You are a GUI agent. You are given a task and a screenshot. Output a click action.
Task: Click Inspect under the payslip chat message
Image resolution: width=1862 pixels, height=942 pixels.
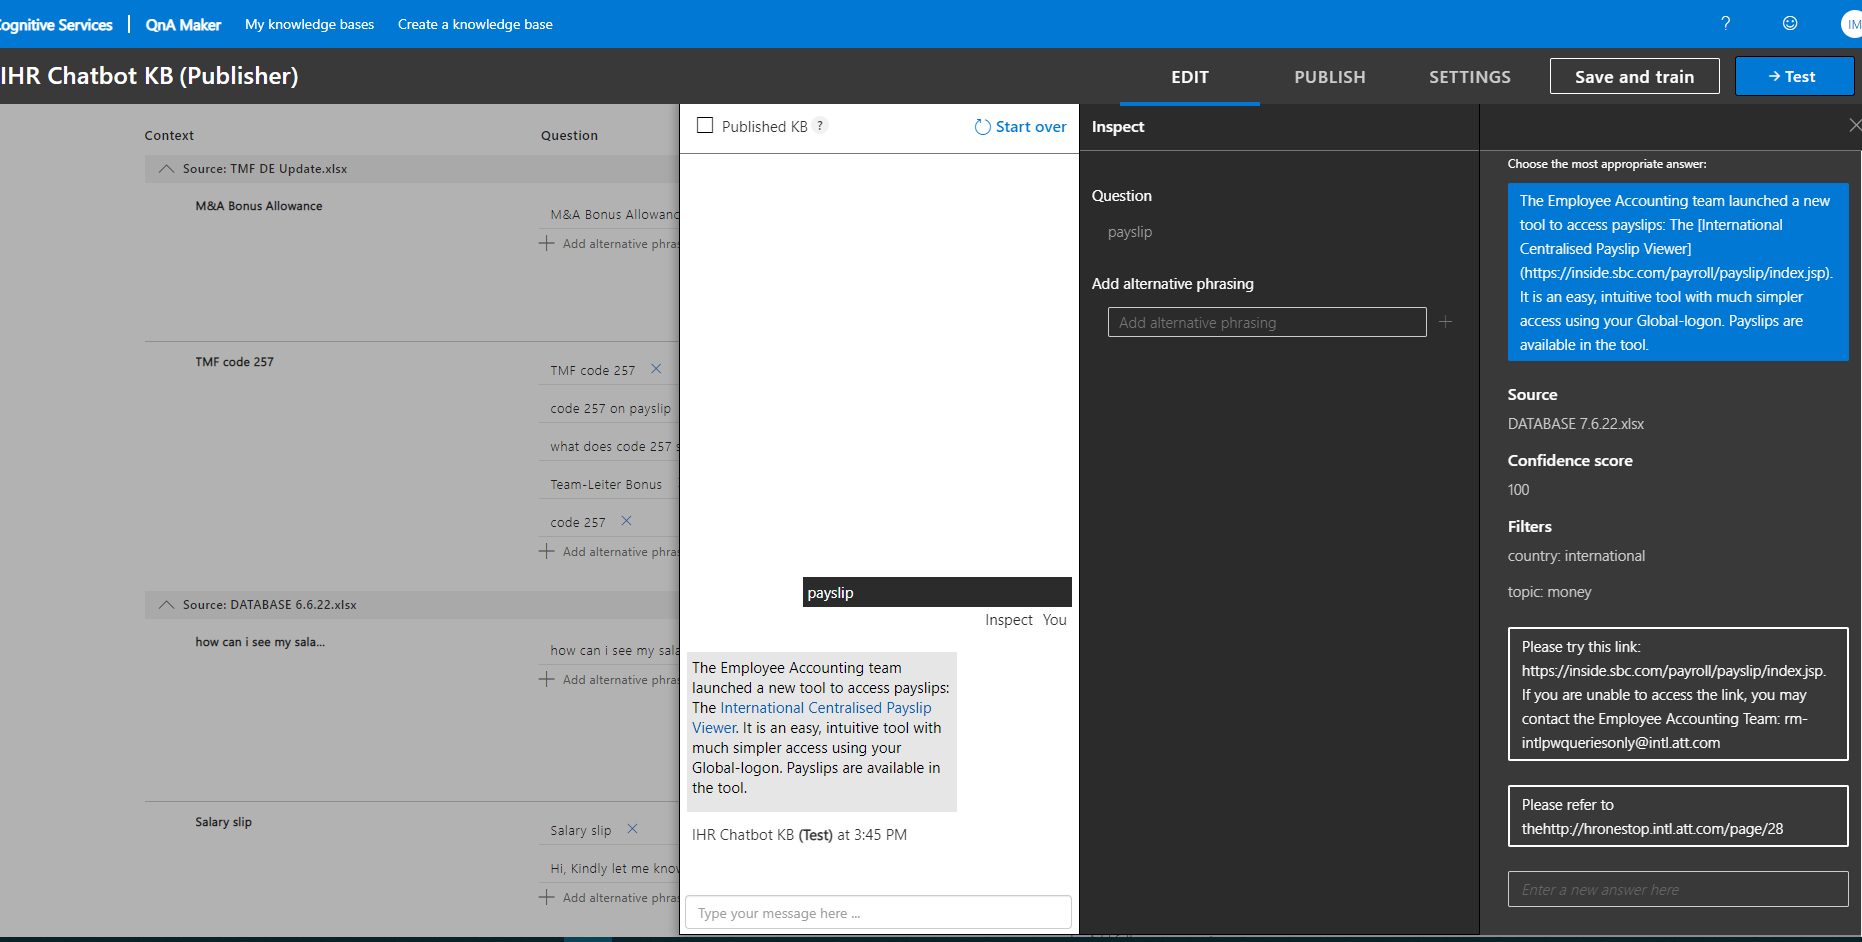[x=1008, y=619]
